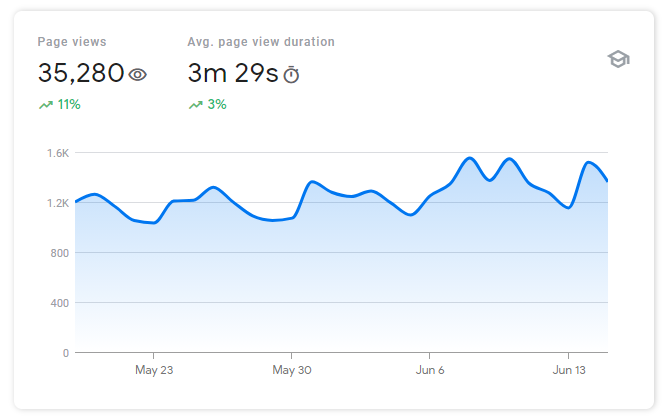The height and width of the screenshot is (420, 668).
Task: Select the Page views metric label
Action: tap(72, 42)
